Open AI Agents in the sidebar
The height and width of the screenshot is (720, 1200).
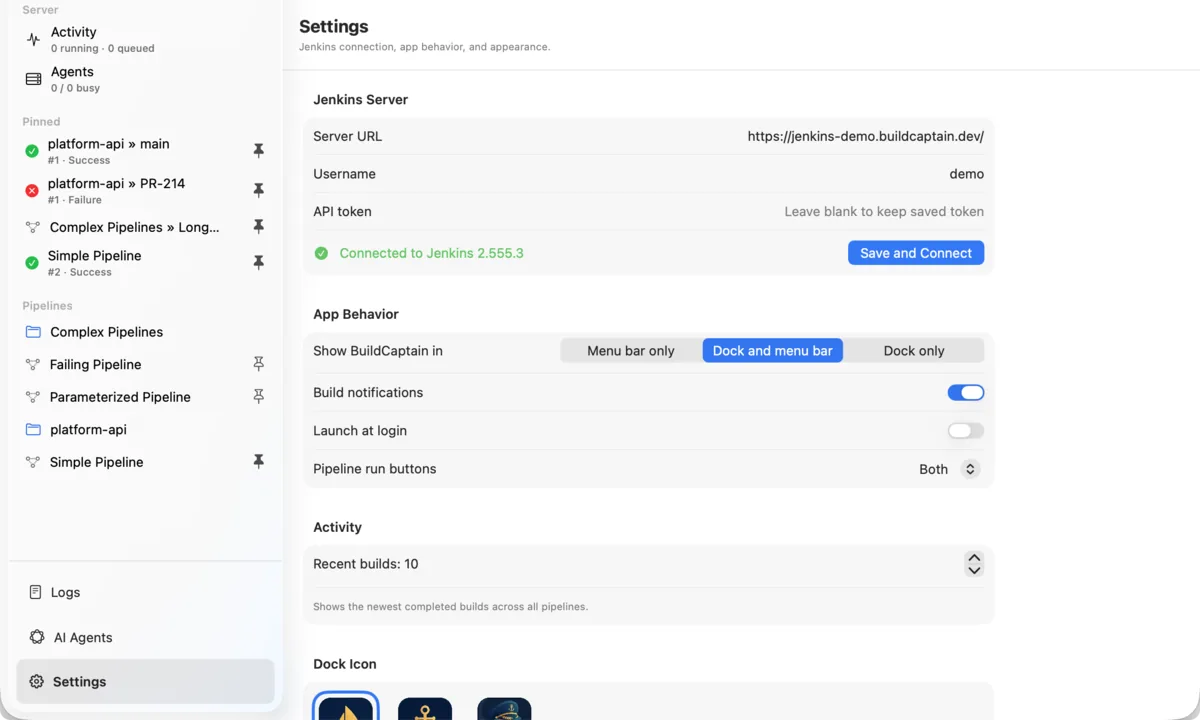click(x=145, y=637)
